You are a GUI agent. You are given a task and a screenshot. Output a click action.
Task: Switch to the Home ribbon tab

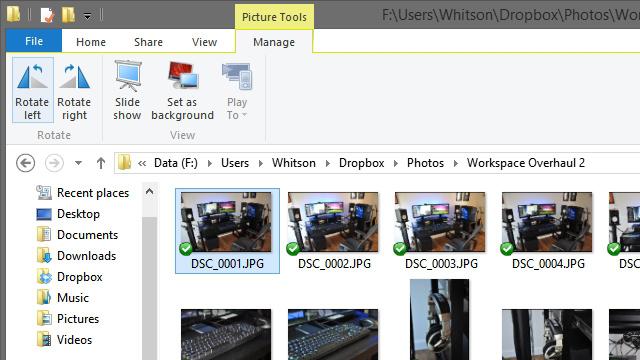(x=91, y=42)
